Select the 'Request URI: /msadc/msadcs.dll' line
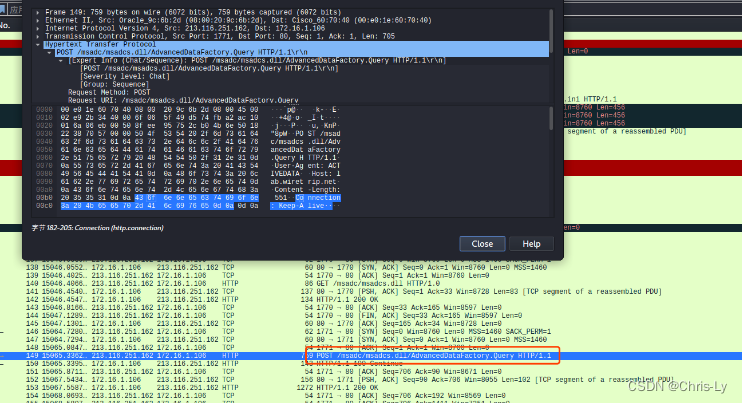 [183, 100]
